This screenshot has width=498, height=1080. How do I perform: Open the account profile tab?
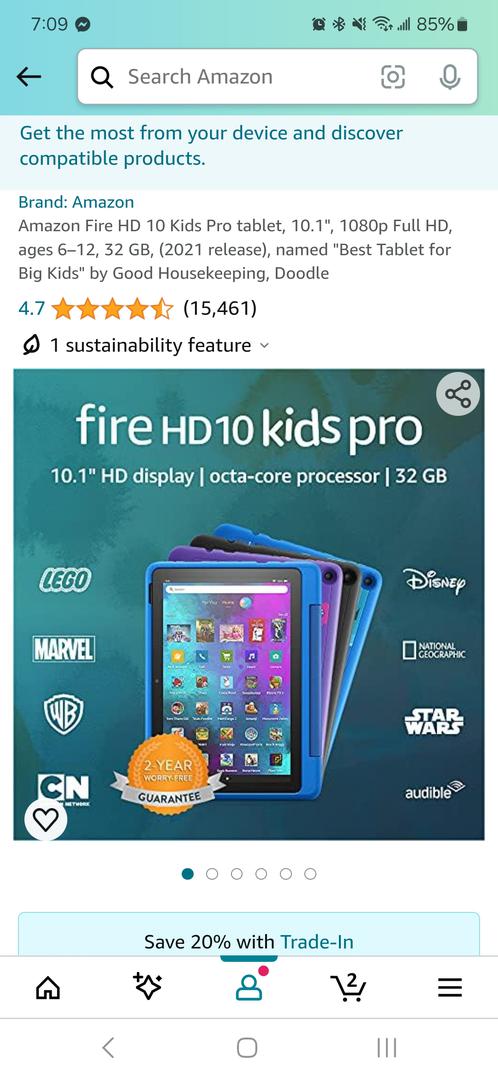(x=249, y=988)
